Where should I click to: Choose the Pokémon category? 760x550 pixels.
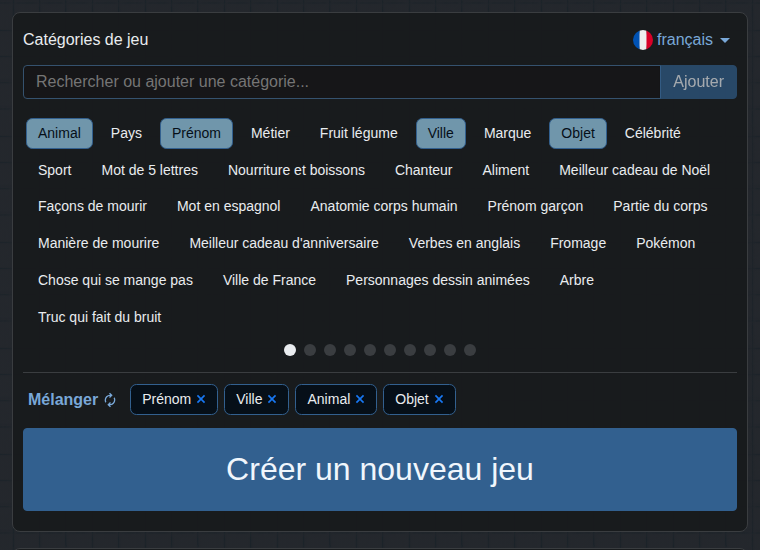[665, 243]
